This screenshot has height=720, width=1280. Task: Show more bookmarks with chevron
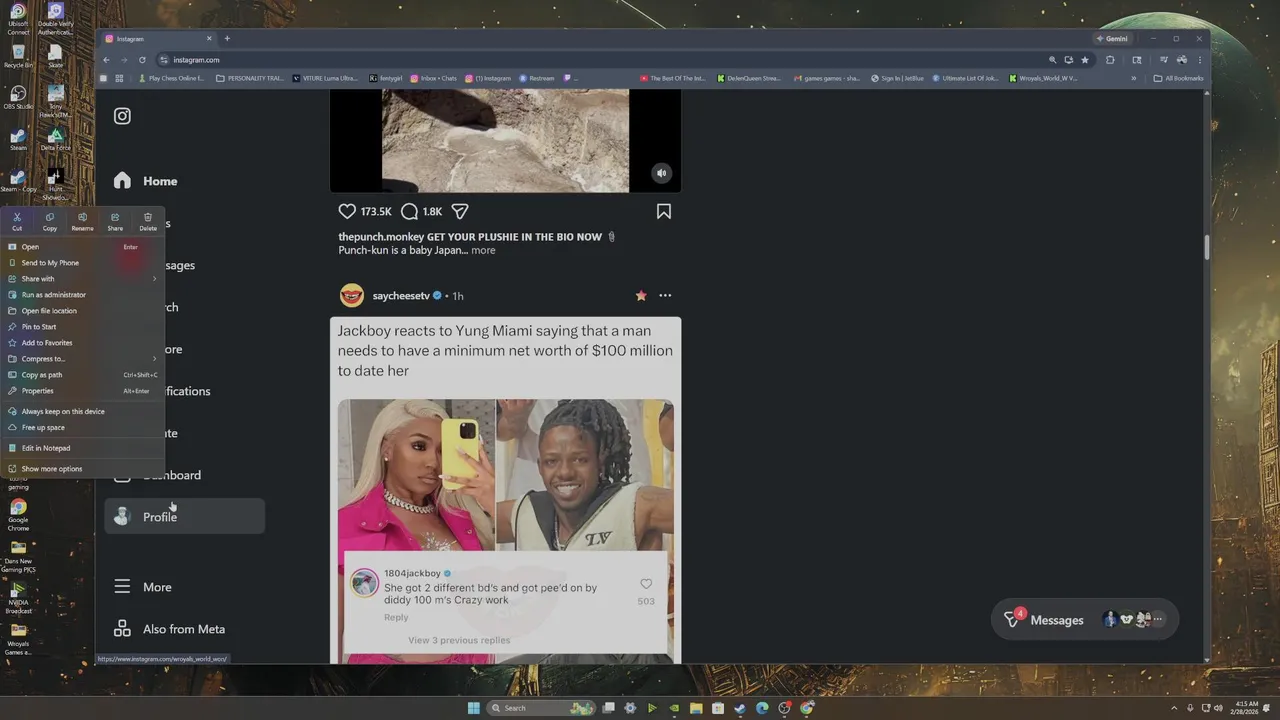point(1134,78)
